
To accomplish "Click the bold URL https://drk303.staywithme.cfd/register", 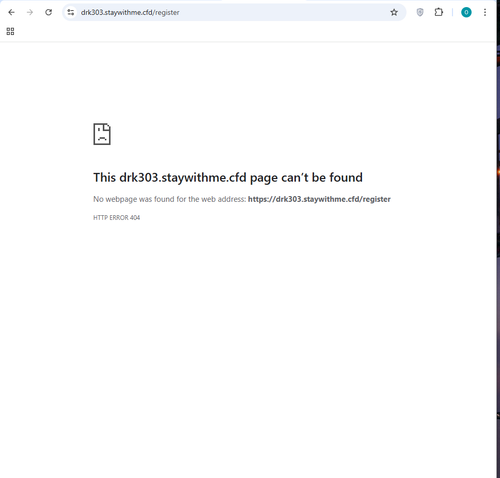I will click(319, 199).
